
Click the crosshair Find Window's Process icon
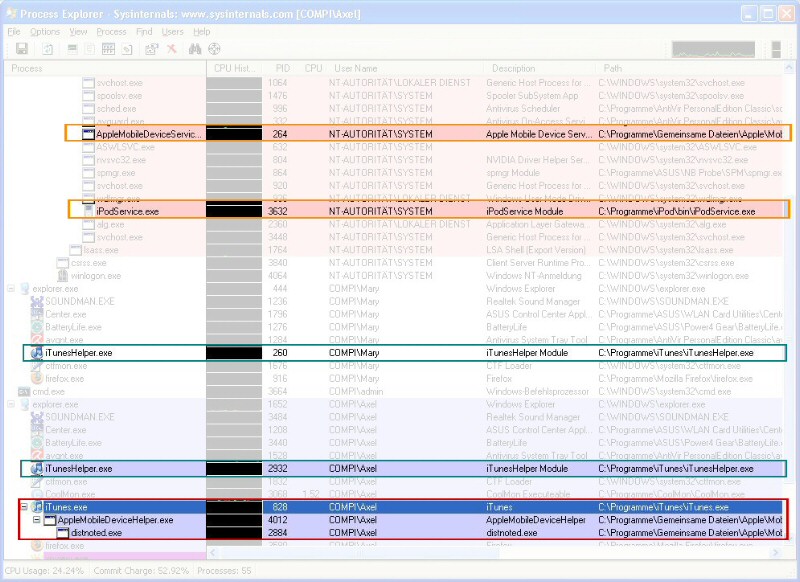(214, 49)
